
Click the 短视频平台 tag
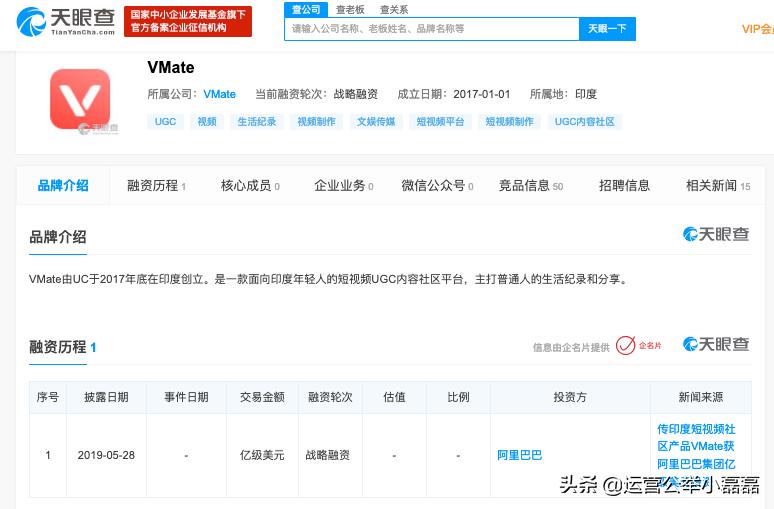(x=440, y=121)
